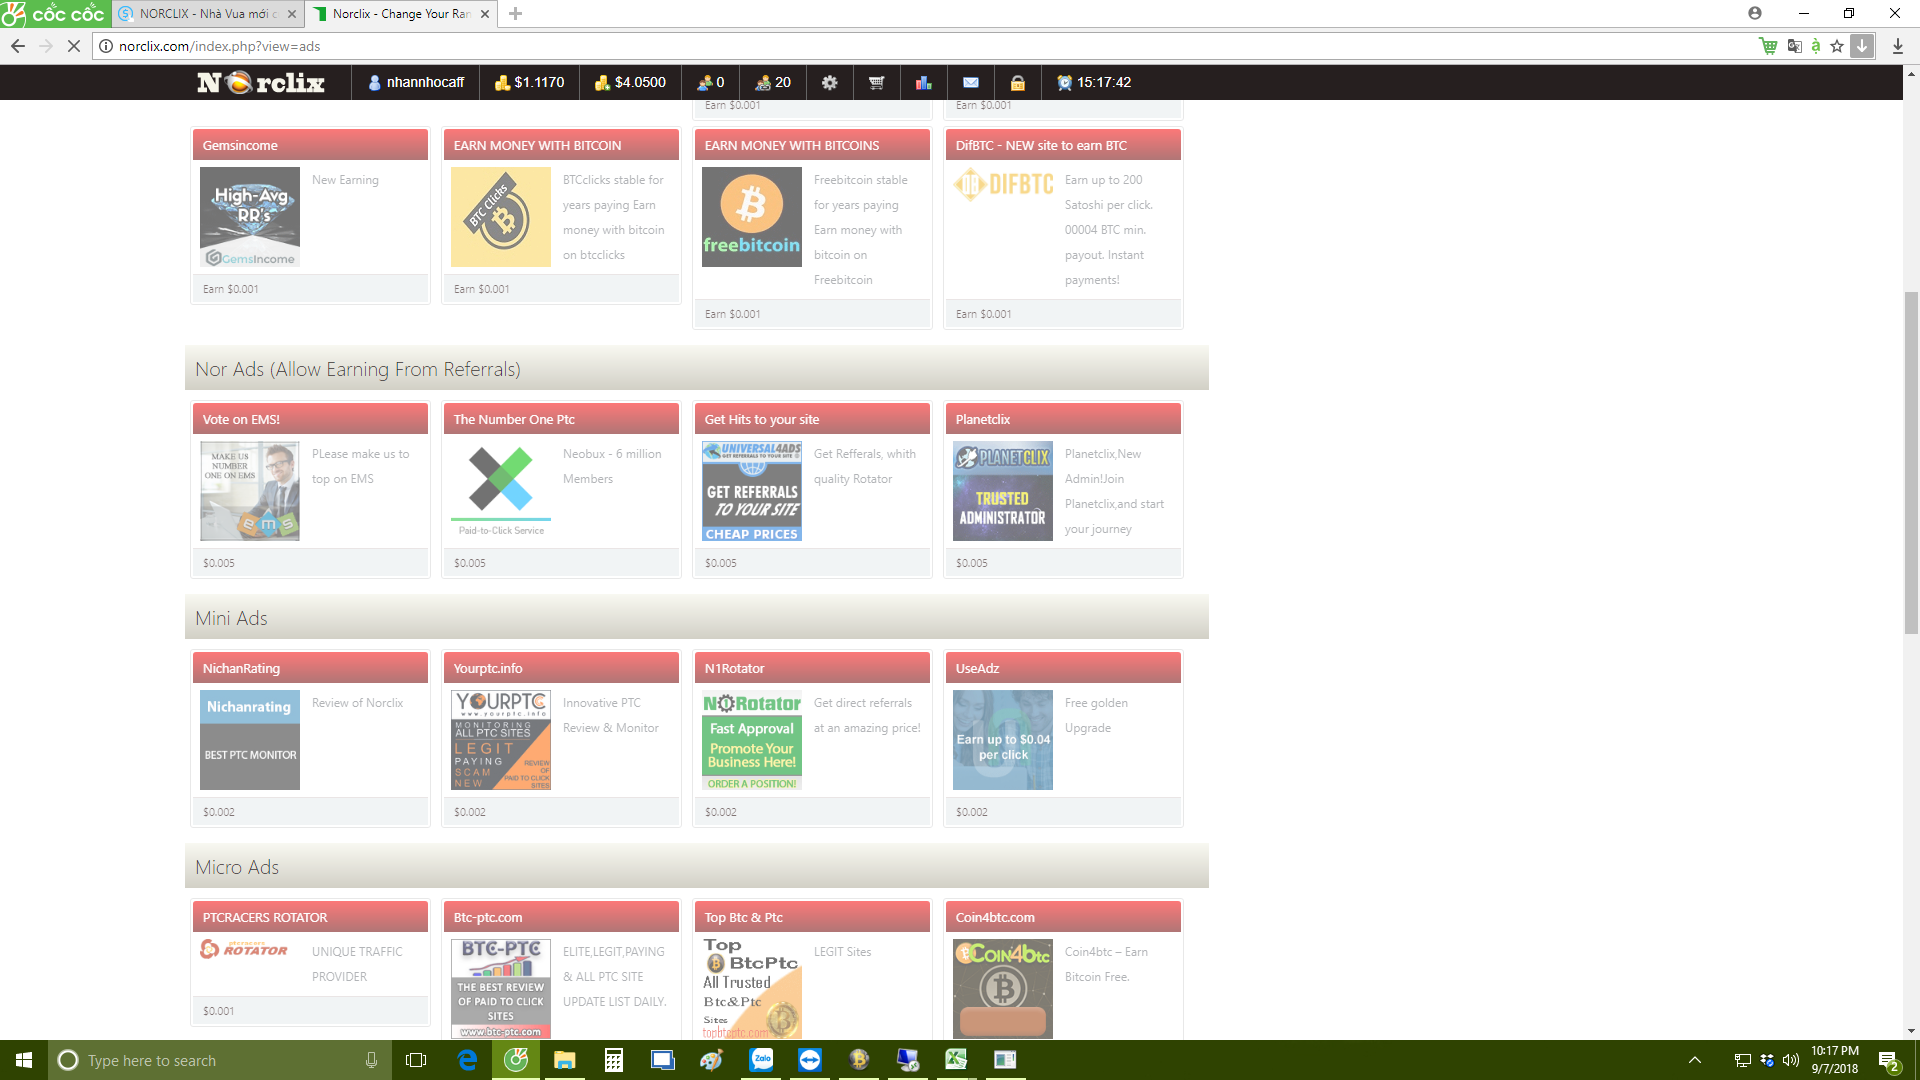The height and width of the screenshot is (1080, 1920).
Task: Open the statistics bar chart icon
Action: click(x=923, y=83)
